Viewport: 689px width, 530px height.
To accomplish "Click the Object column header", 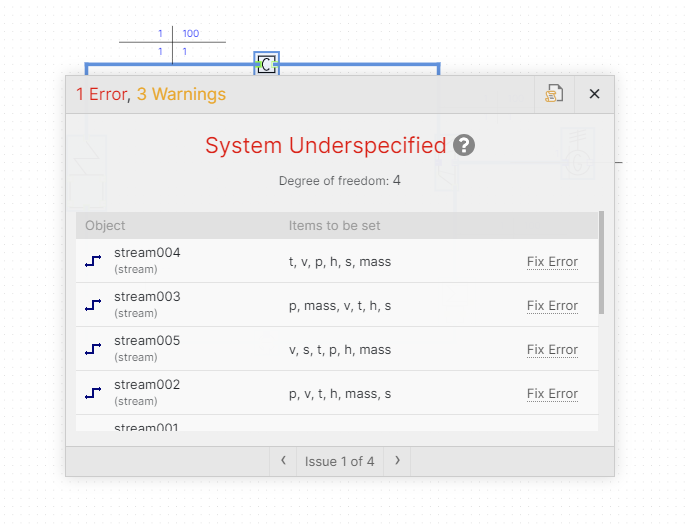I will point(105,226).
